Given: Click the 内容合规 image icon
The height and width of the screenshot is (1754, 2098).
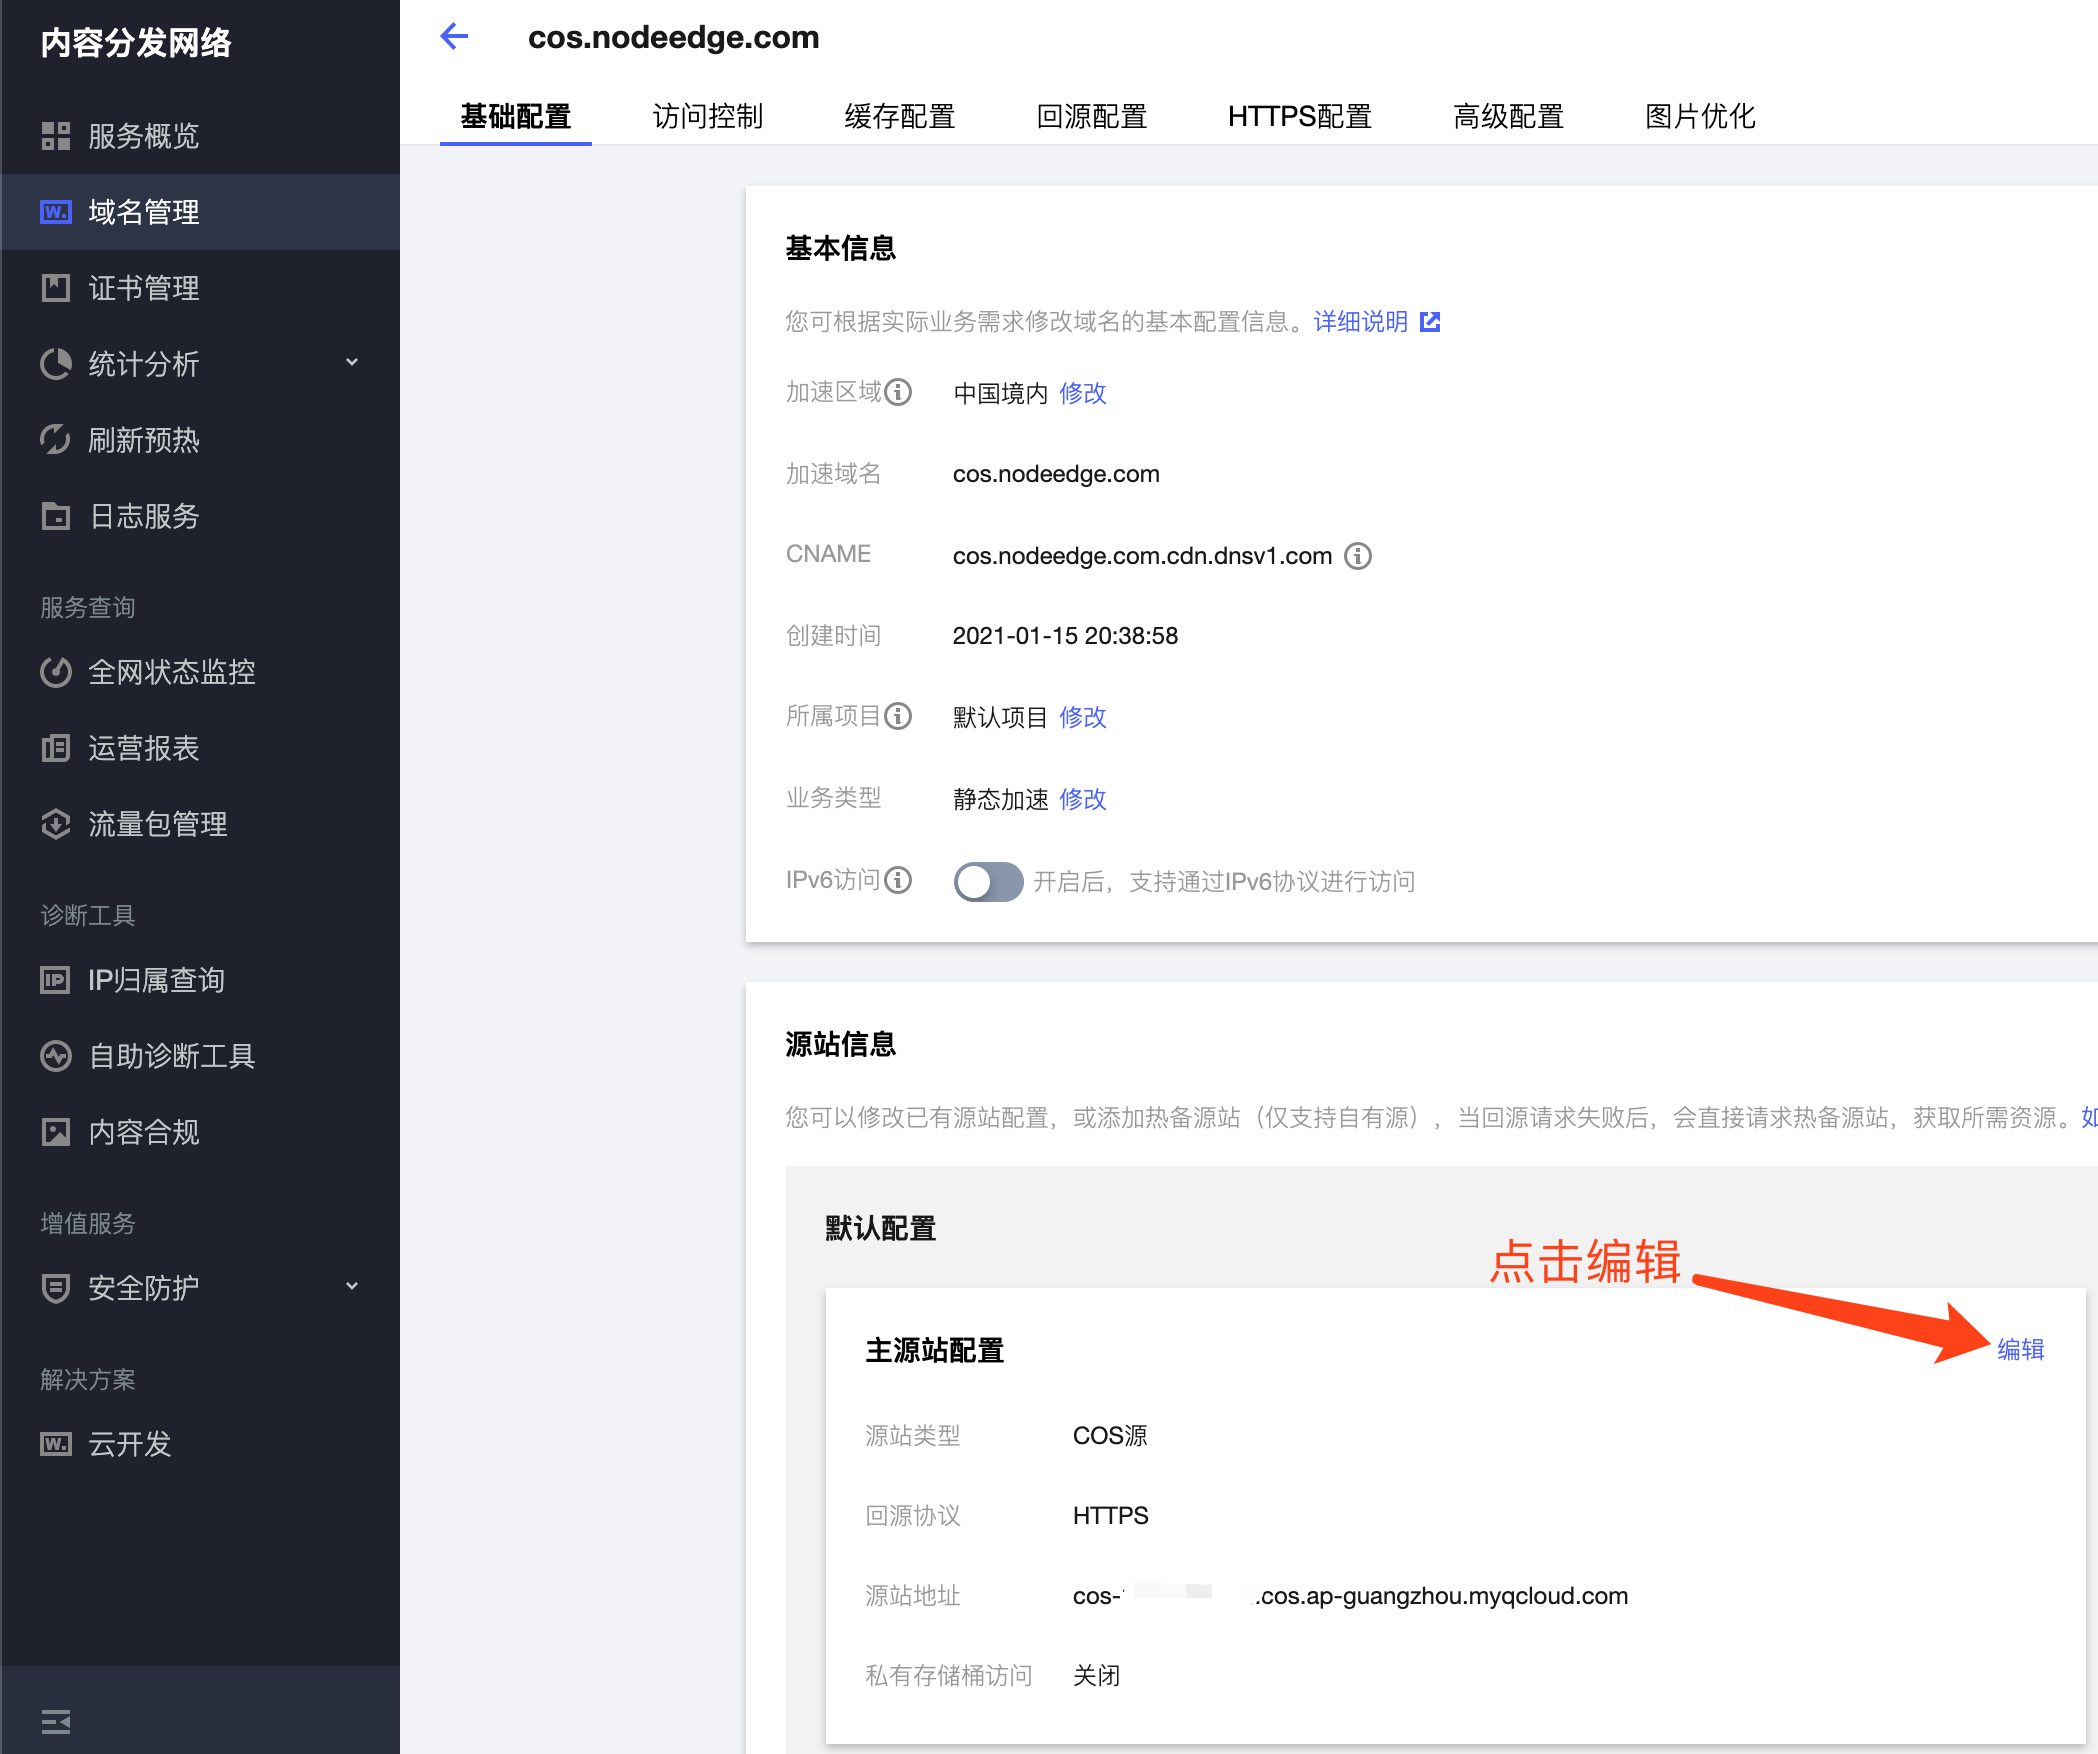Looking at the screenshot, I should point(56,1132).
